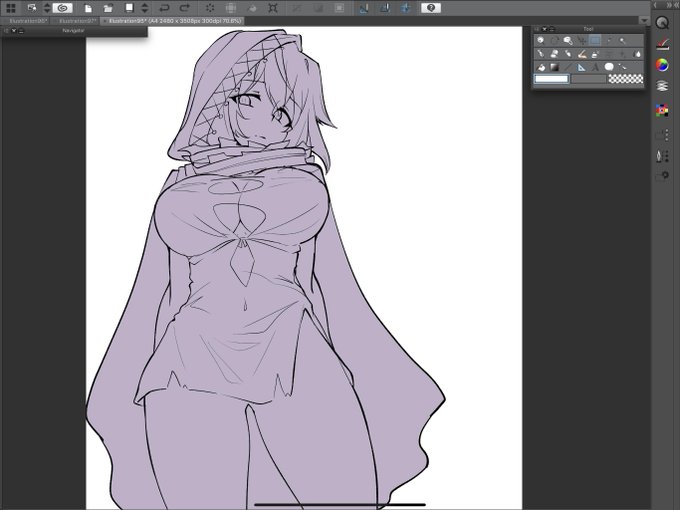This screenshot has width=680, height=510.
Task: Toggle Snap to Grid
Action: coord(405,8)
